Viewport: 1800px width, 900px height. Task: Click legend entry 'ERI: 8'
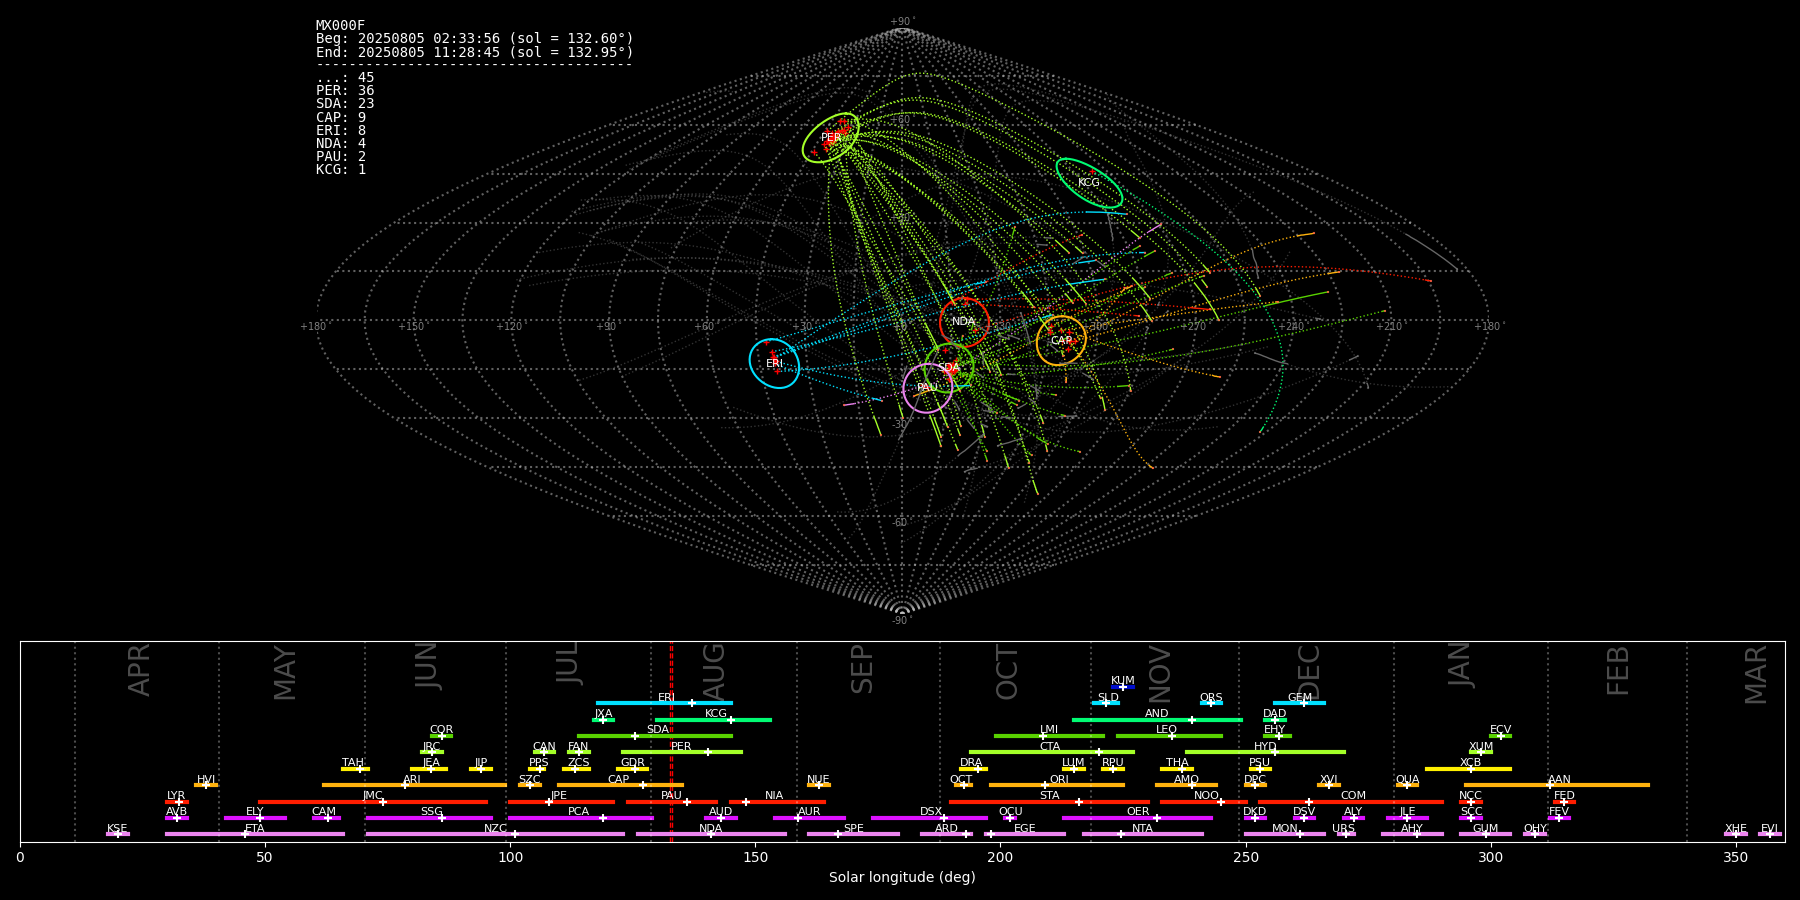click(341, 130)
